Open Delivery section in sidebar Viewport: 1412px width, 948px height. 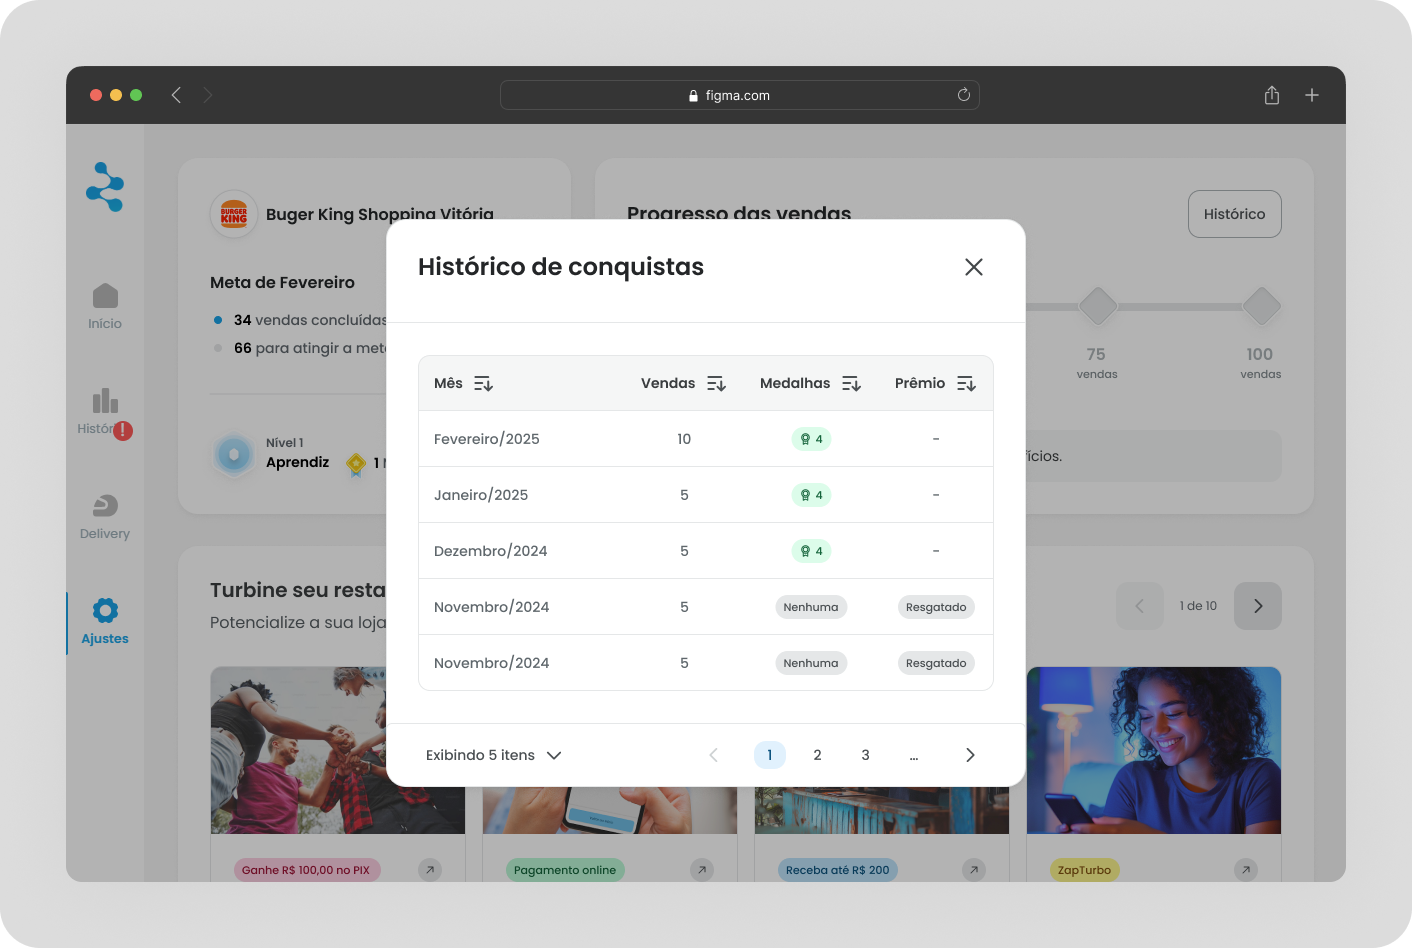(105, 516)
